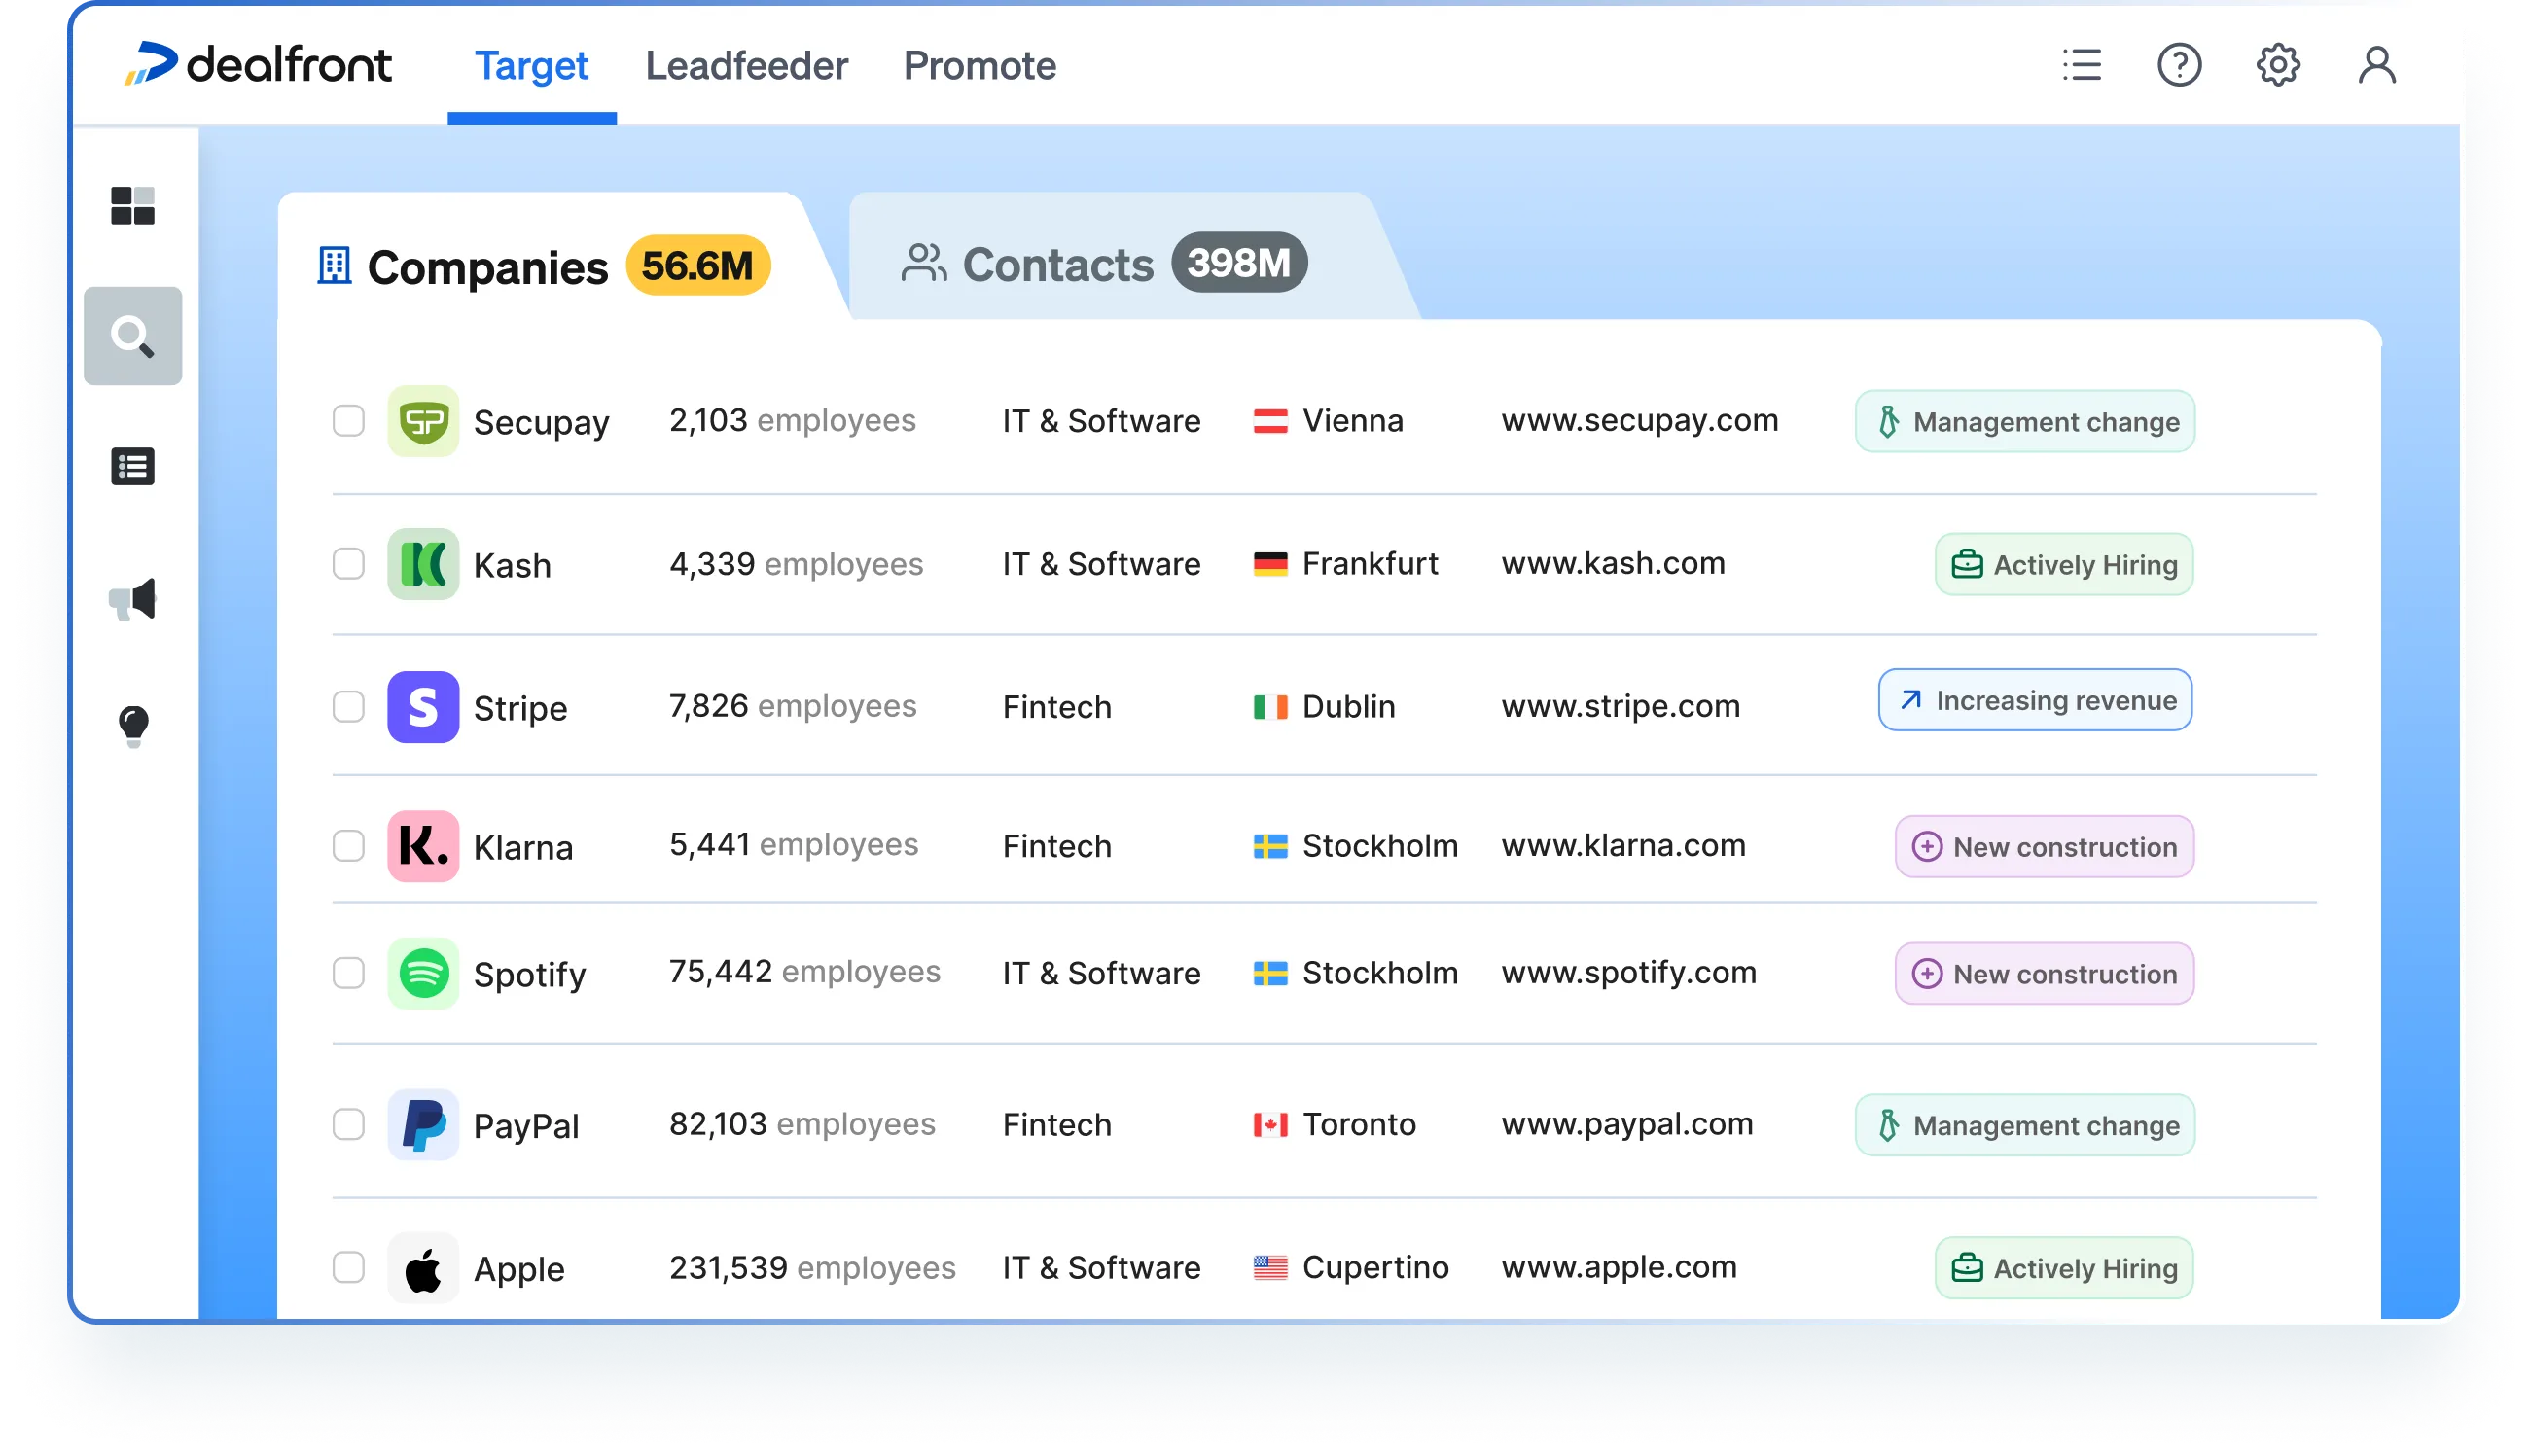Click the Klarna company logo
Viewport: 2530px width, 1456px height.
click(423, 846)
